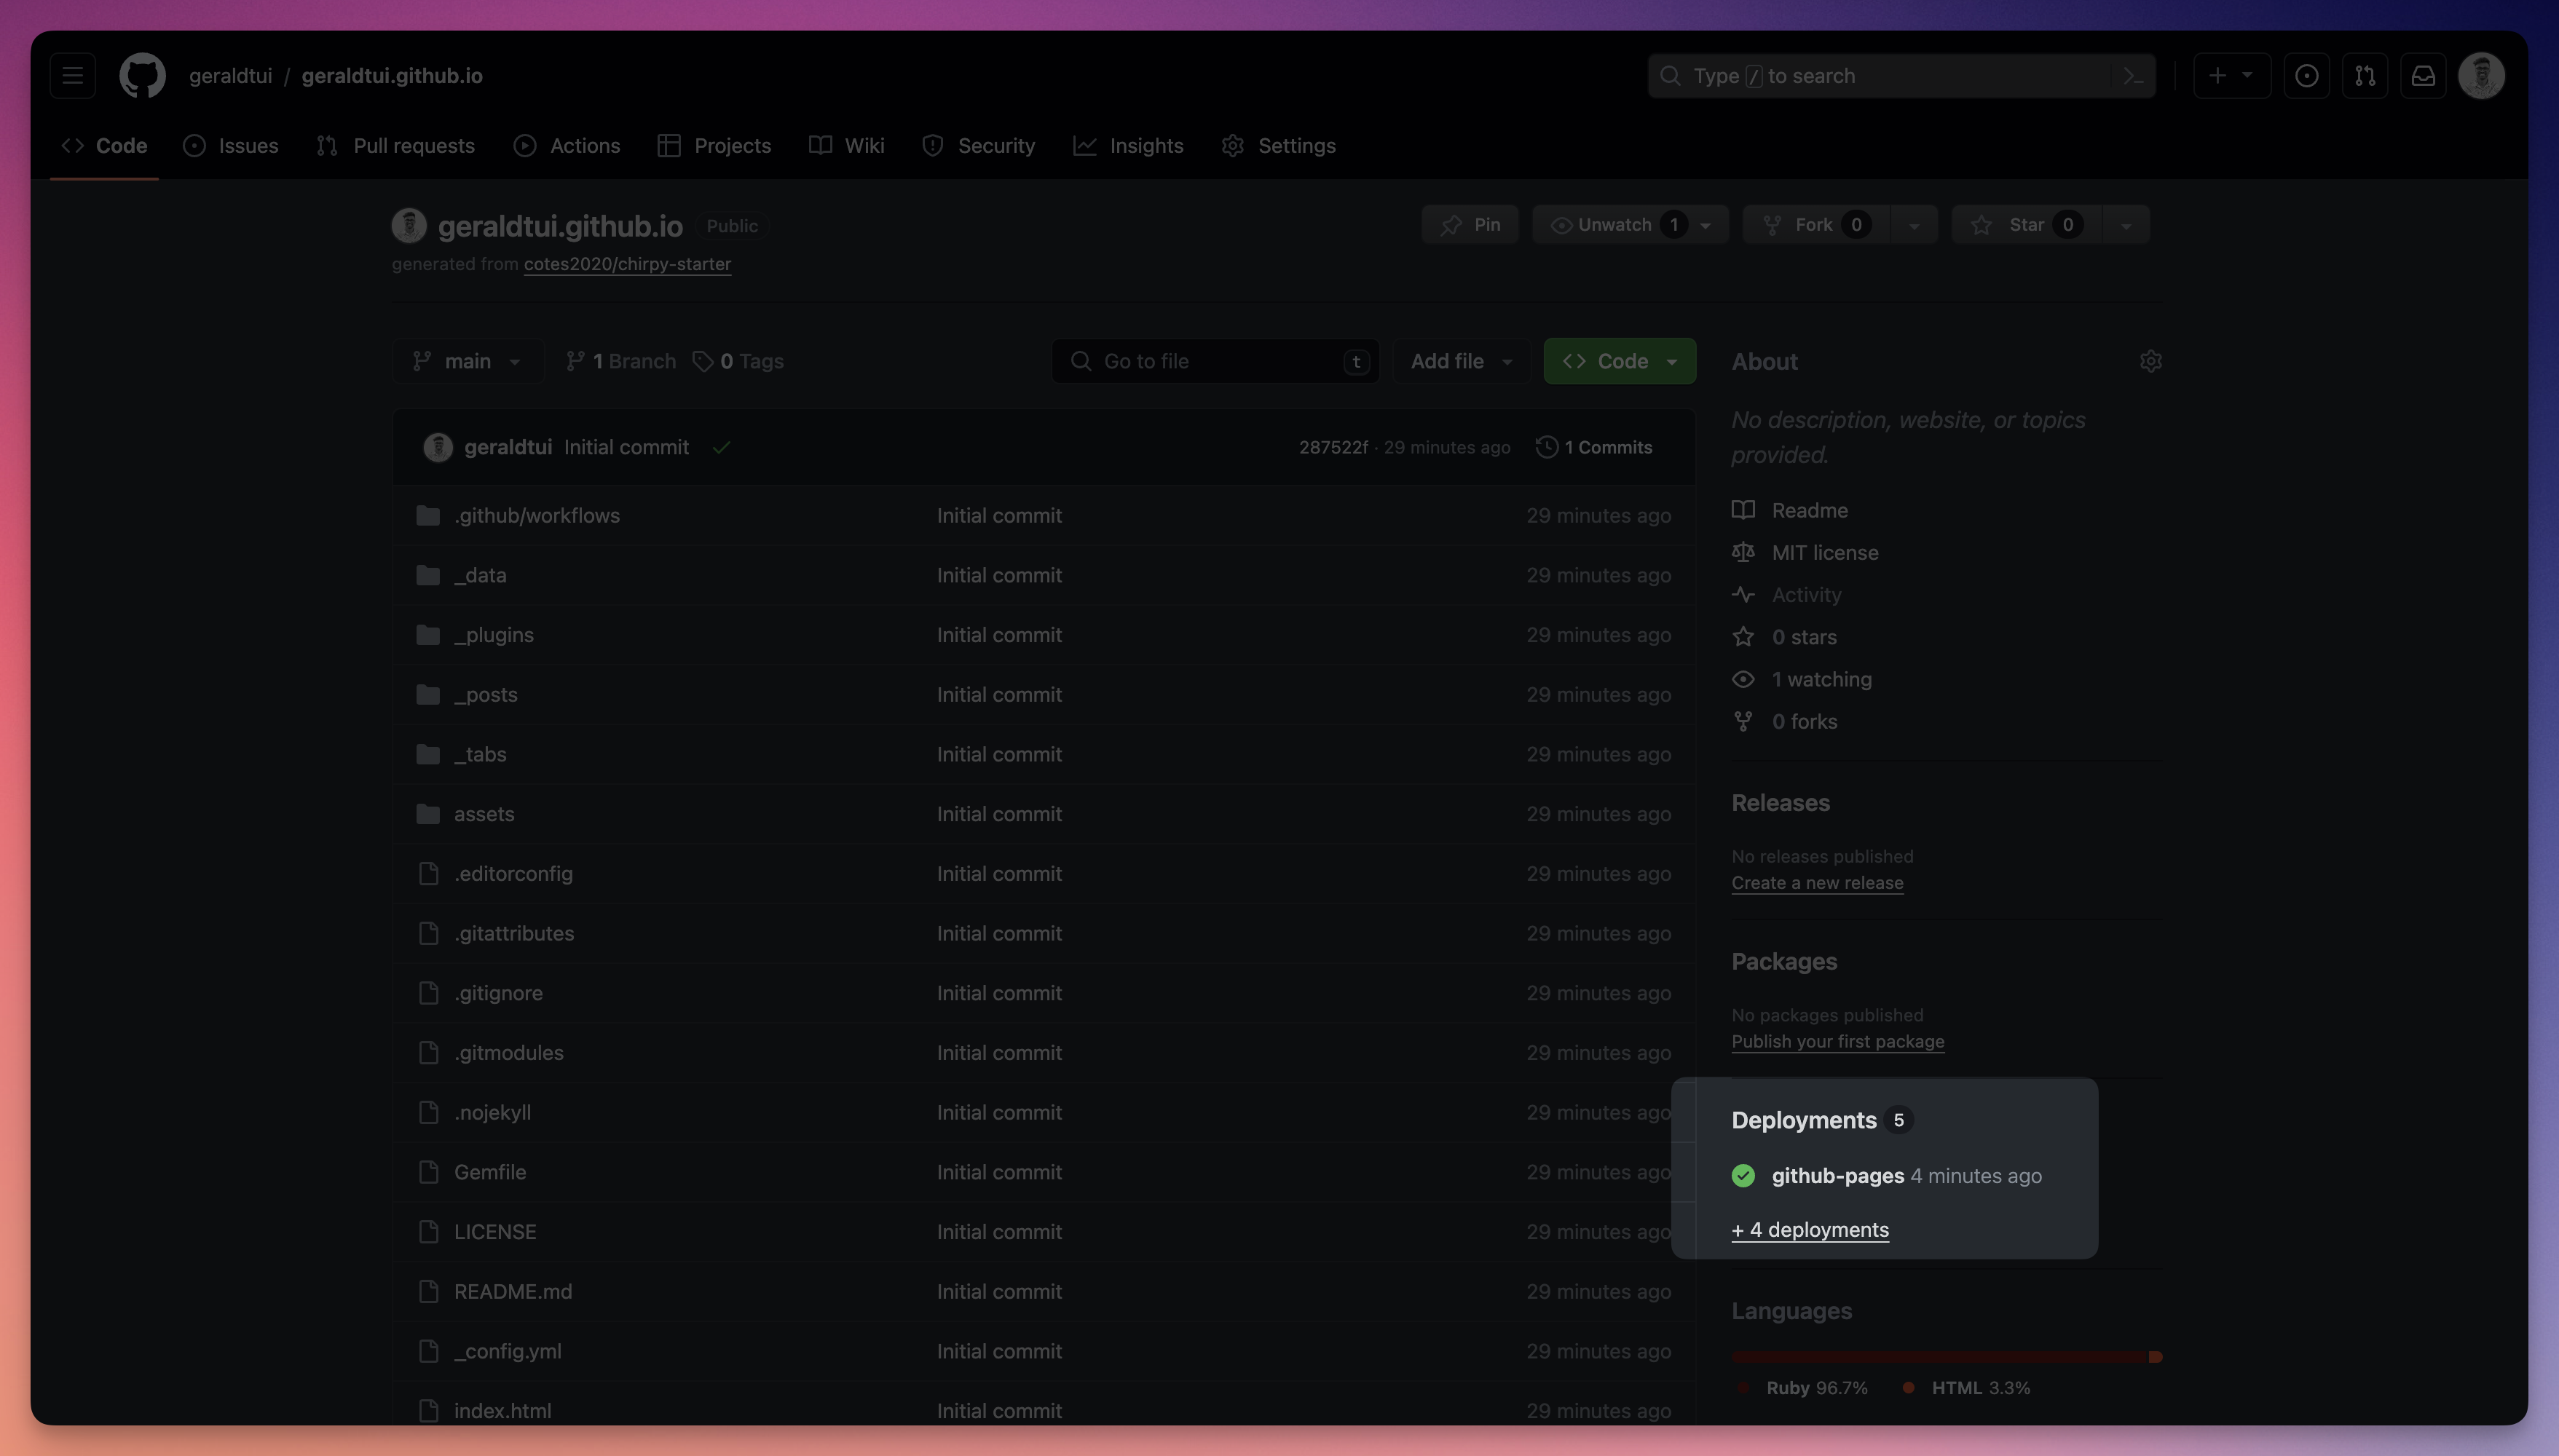
Task: Open the index.html file
Action: (502, 1411)
